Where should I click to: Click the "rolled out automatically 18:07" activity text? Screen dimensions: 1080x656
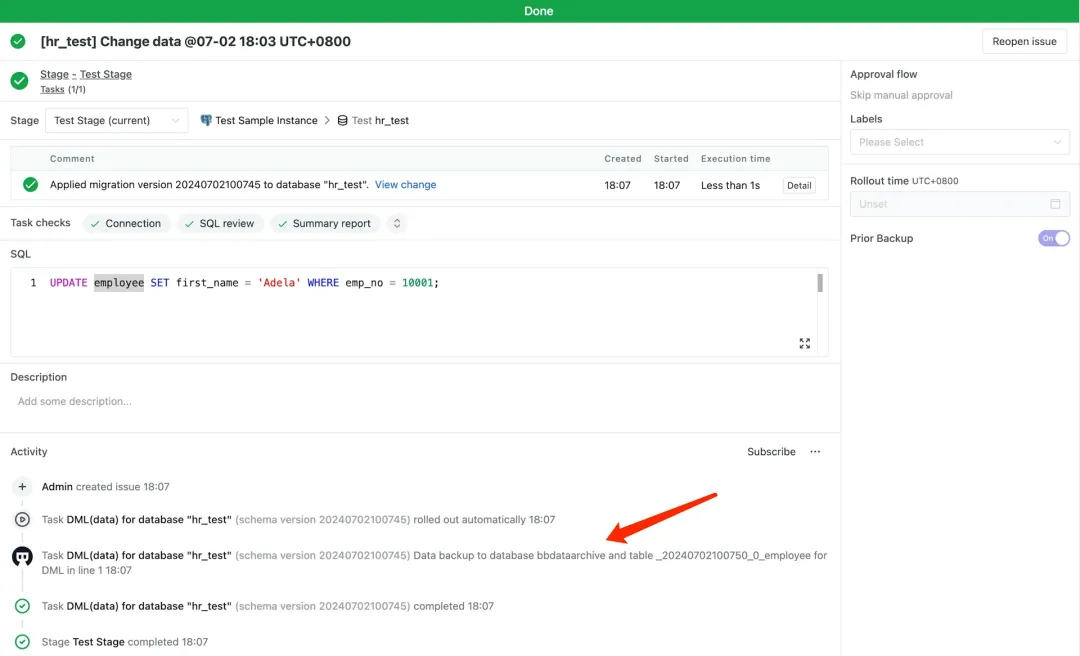[484, 520]
